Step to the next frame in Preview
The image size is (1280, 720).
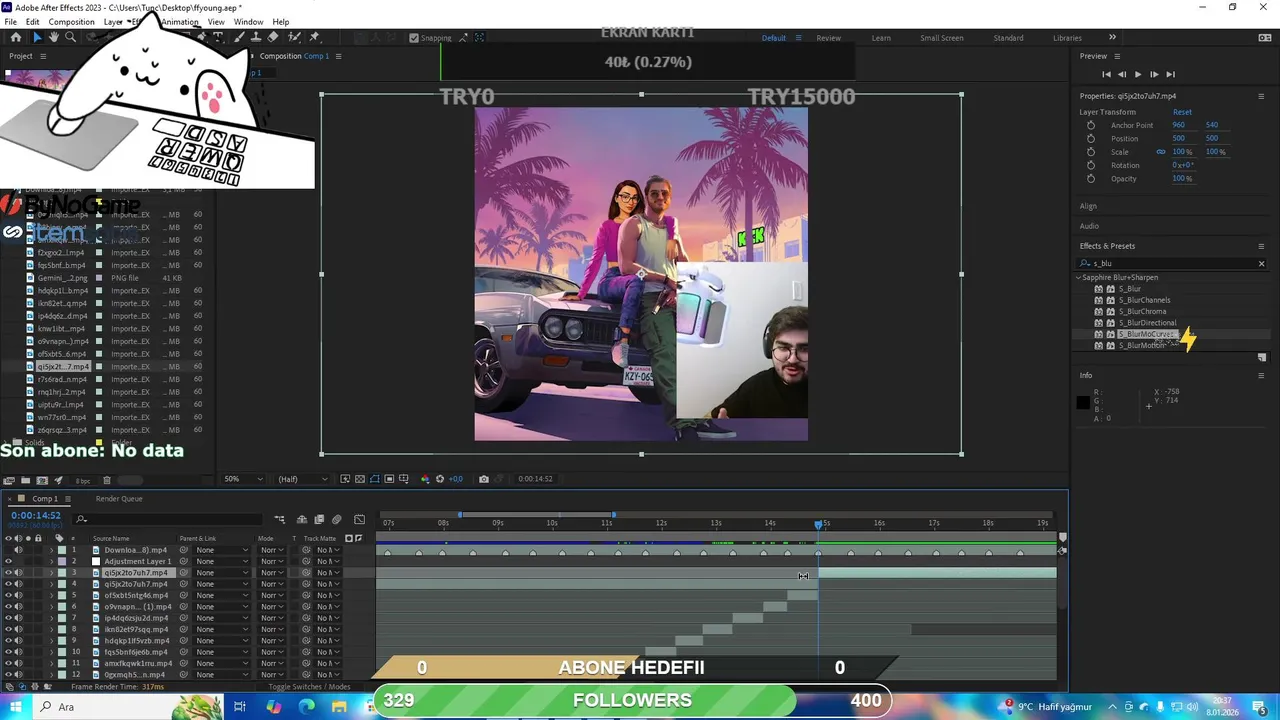[1153, 74]
